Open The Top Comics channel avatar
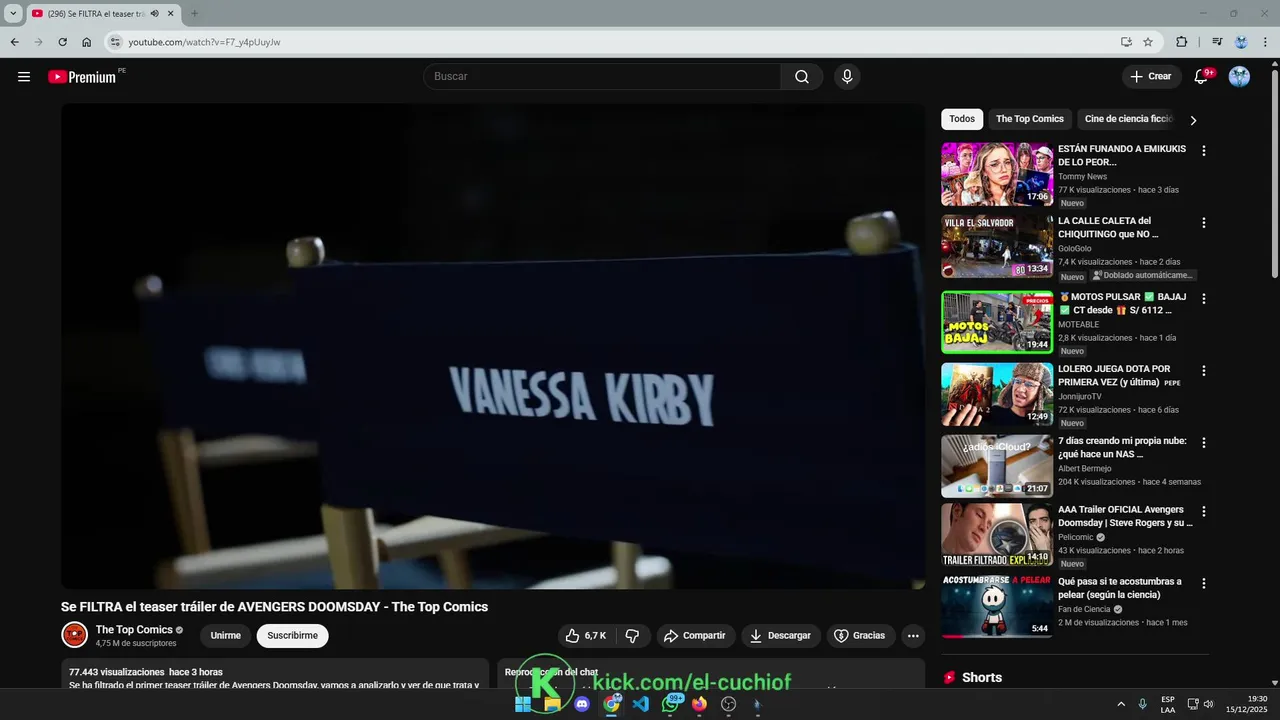Screen dimensions: 1280x720 click(74, 635)
